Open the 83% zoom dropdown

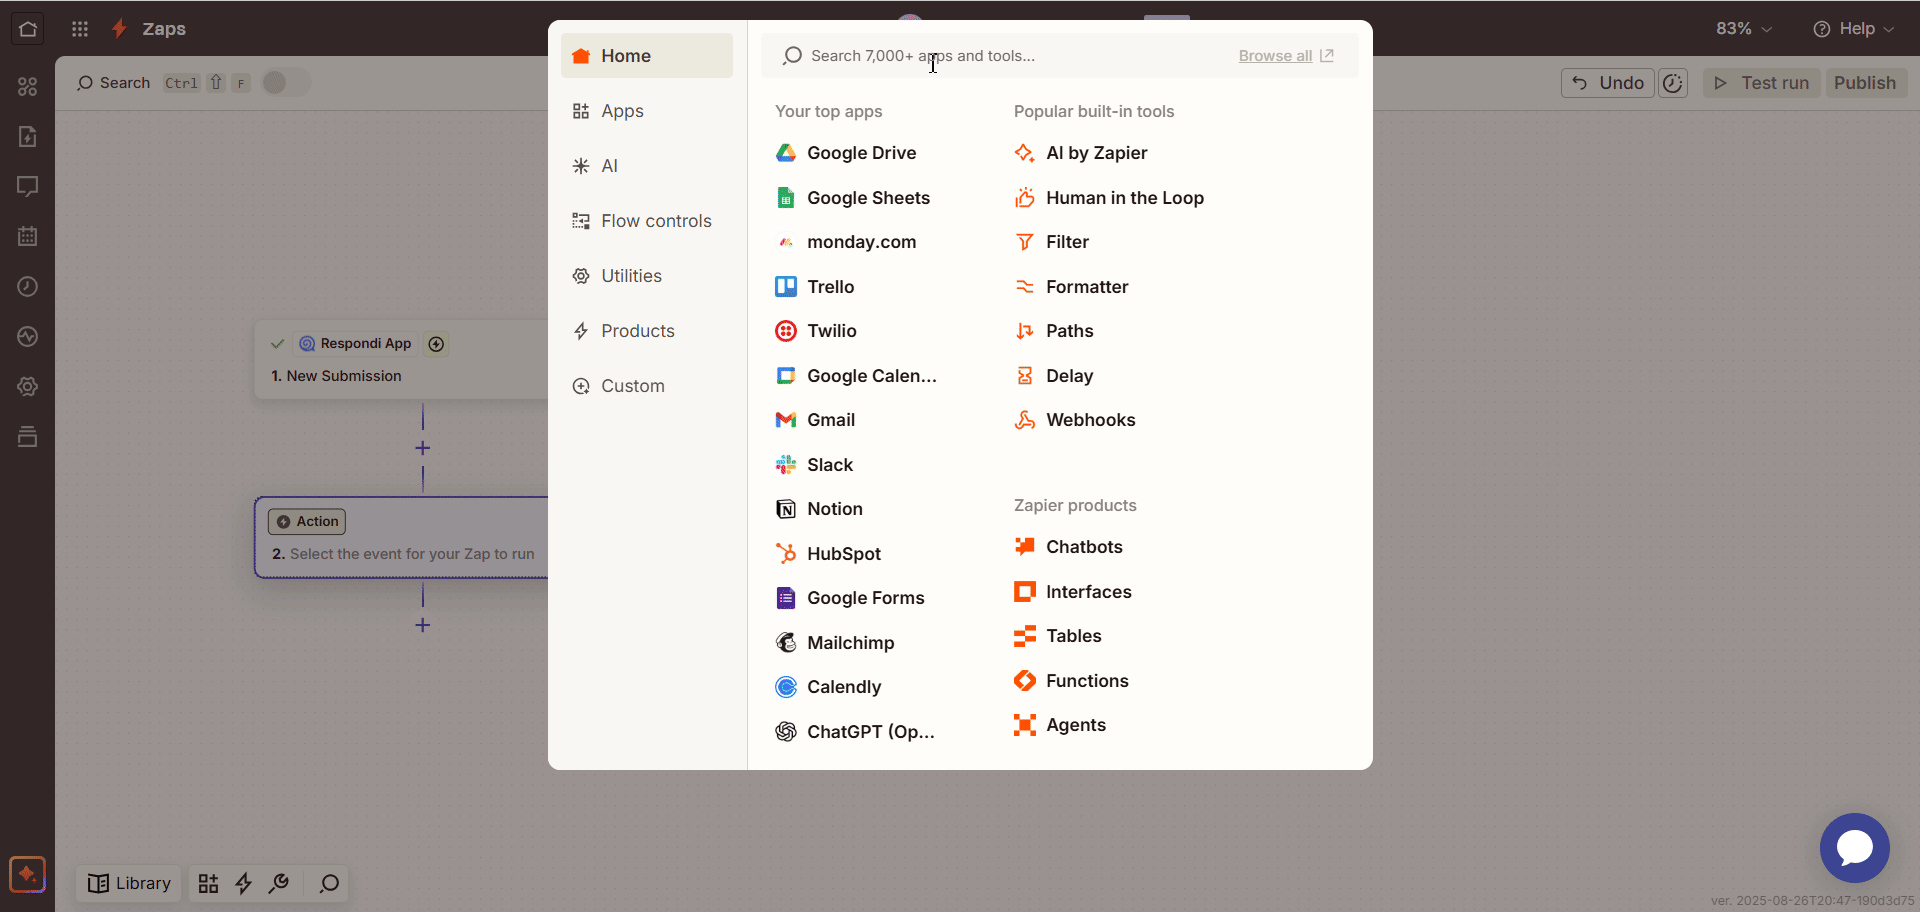point(1744,29)
